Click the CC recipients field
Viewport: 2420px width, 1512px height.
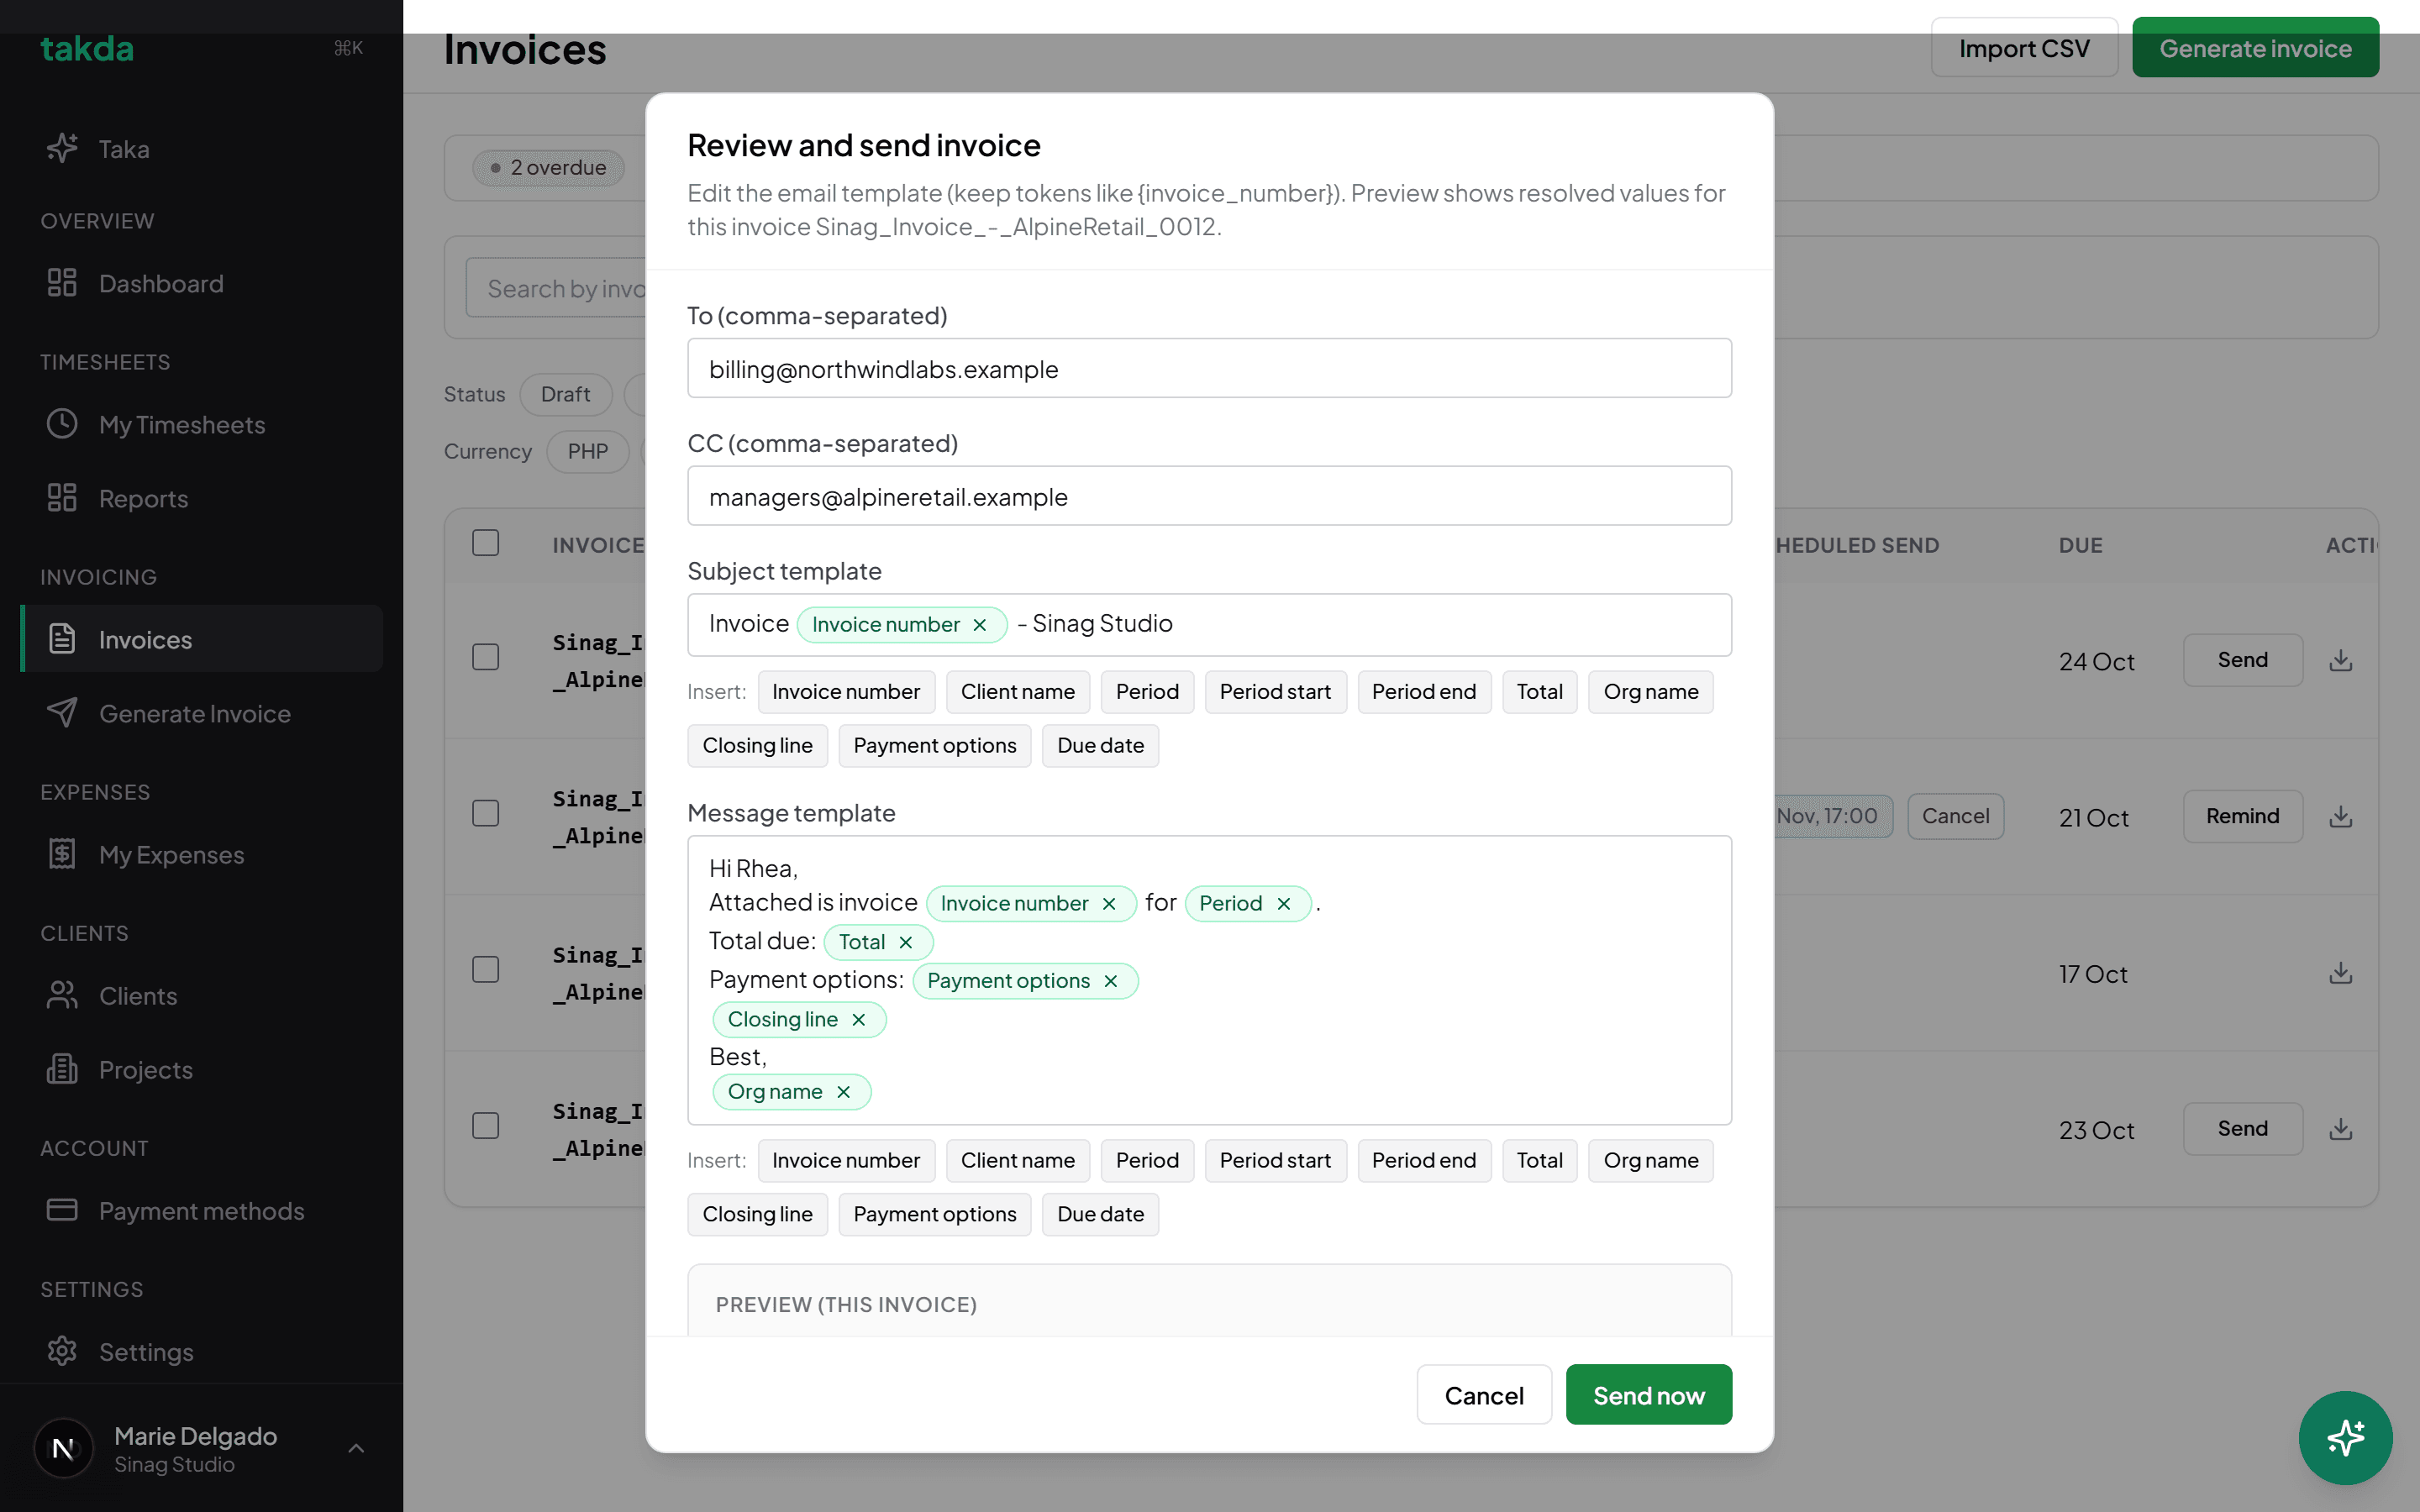[x=1209, y=497]
